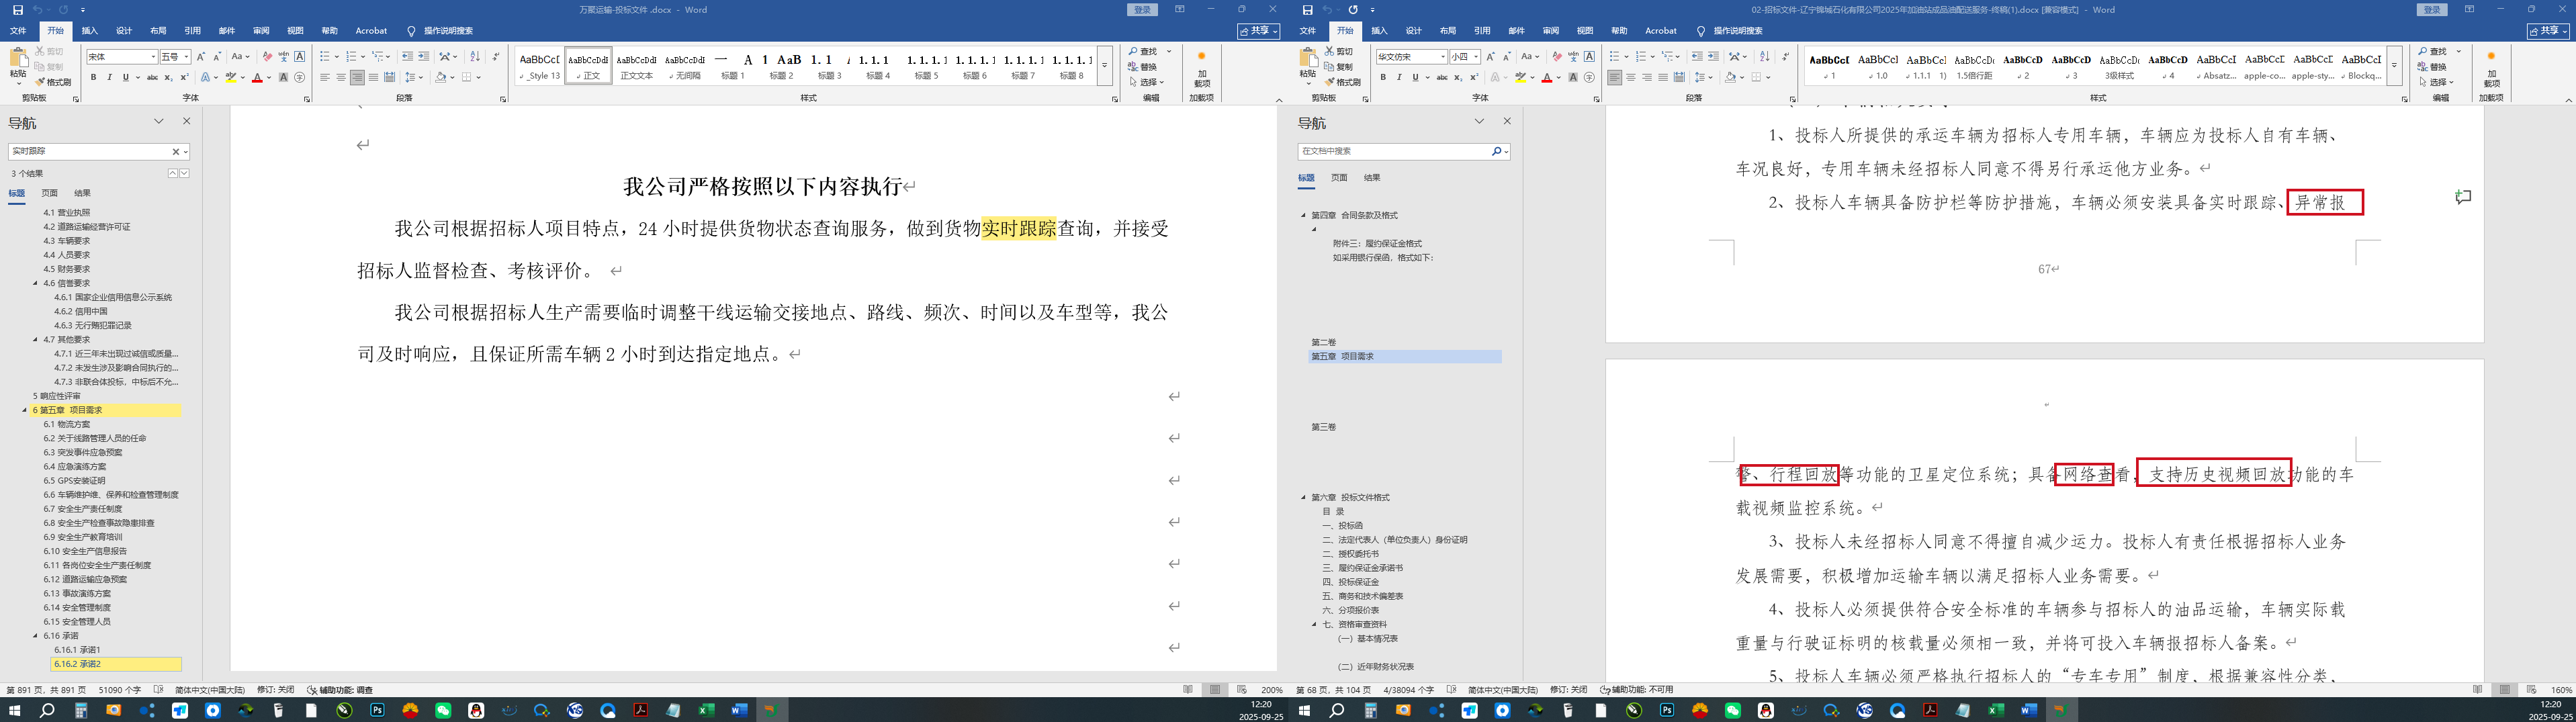This screenshot has width=2576, height=722.
Task: Open the 布局 tab in left Word window
Action: [158, 31]
